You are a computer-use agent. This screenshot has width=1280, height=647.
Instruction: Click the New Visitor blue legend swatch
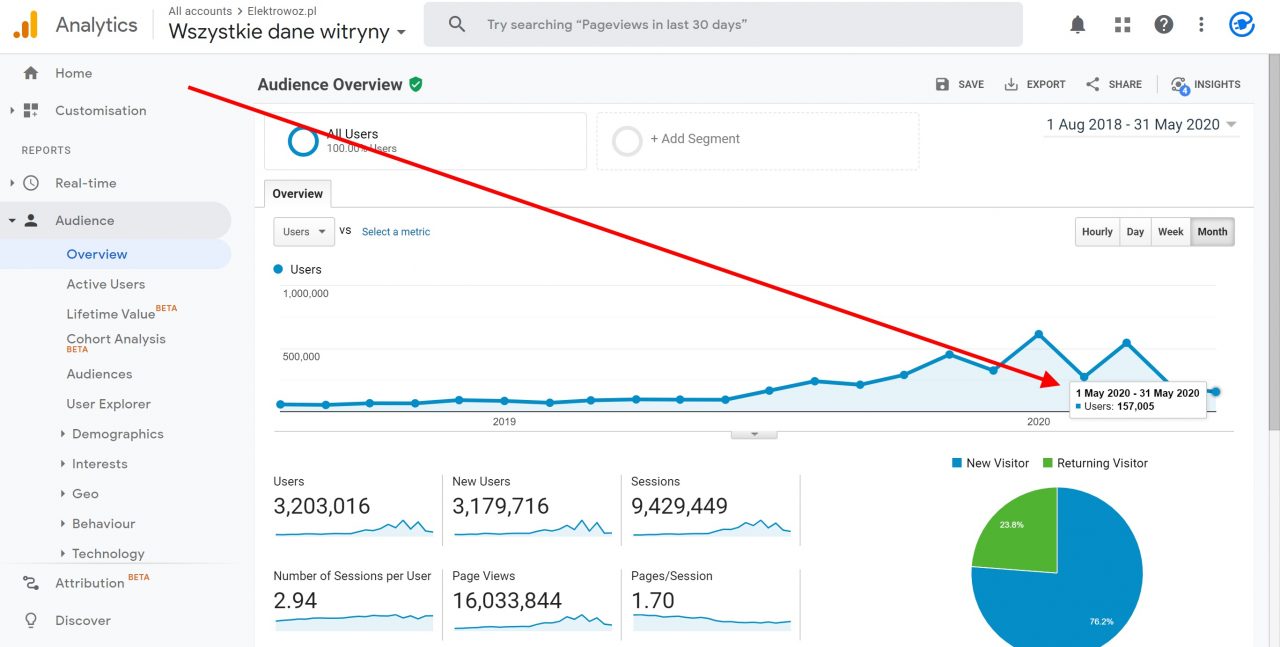coord(957,463)
